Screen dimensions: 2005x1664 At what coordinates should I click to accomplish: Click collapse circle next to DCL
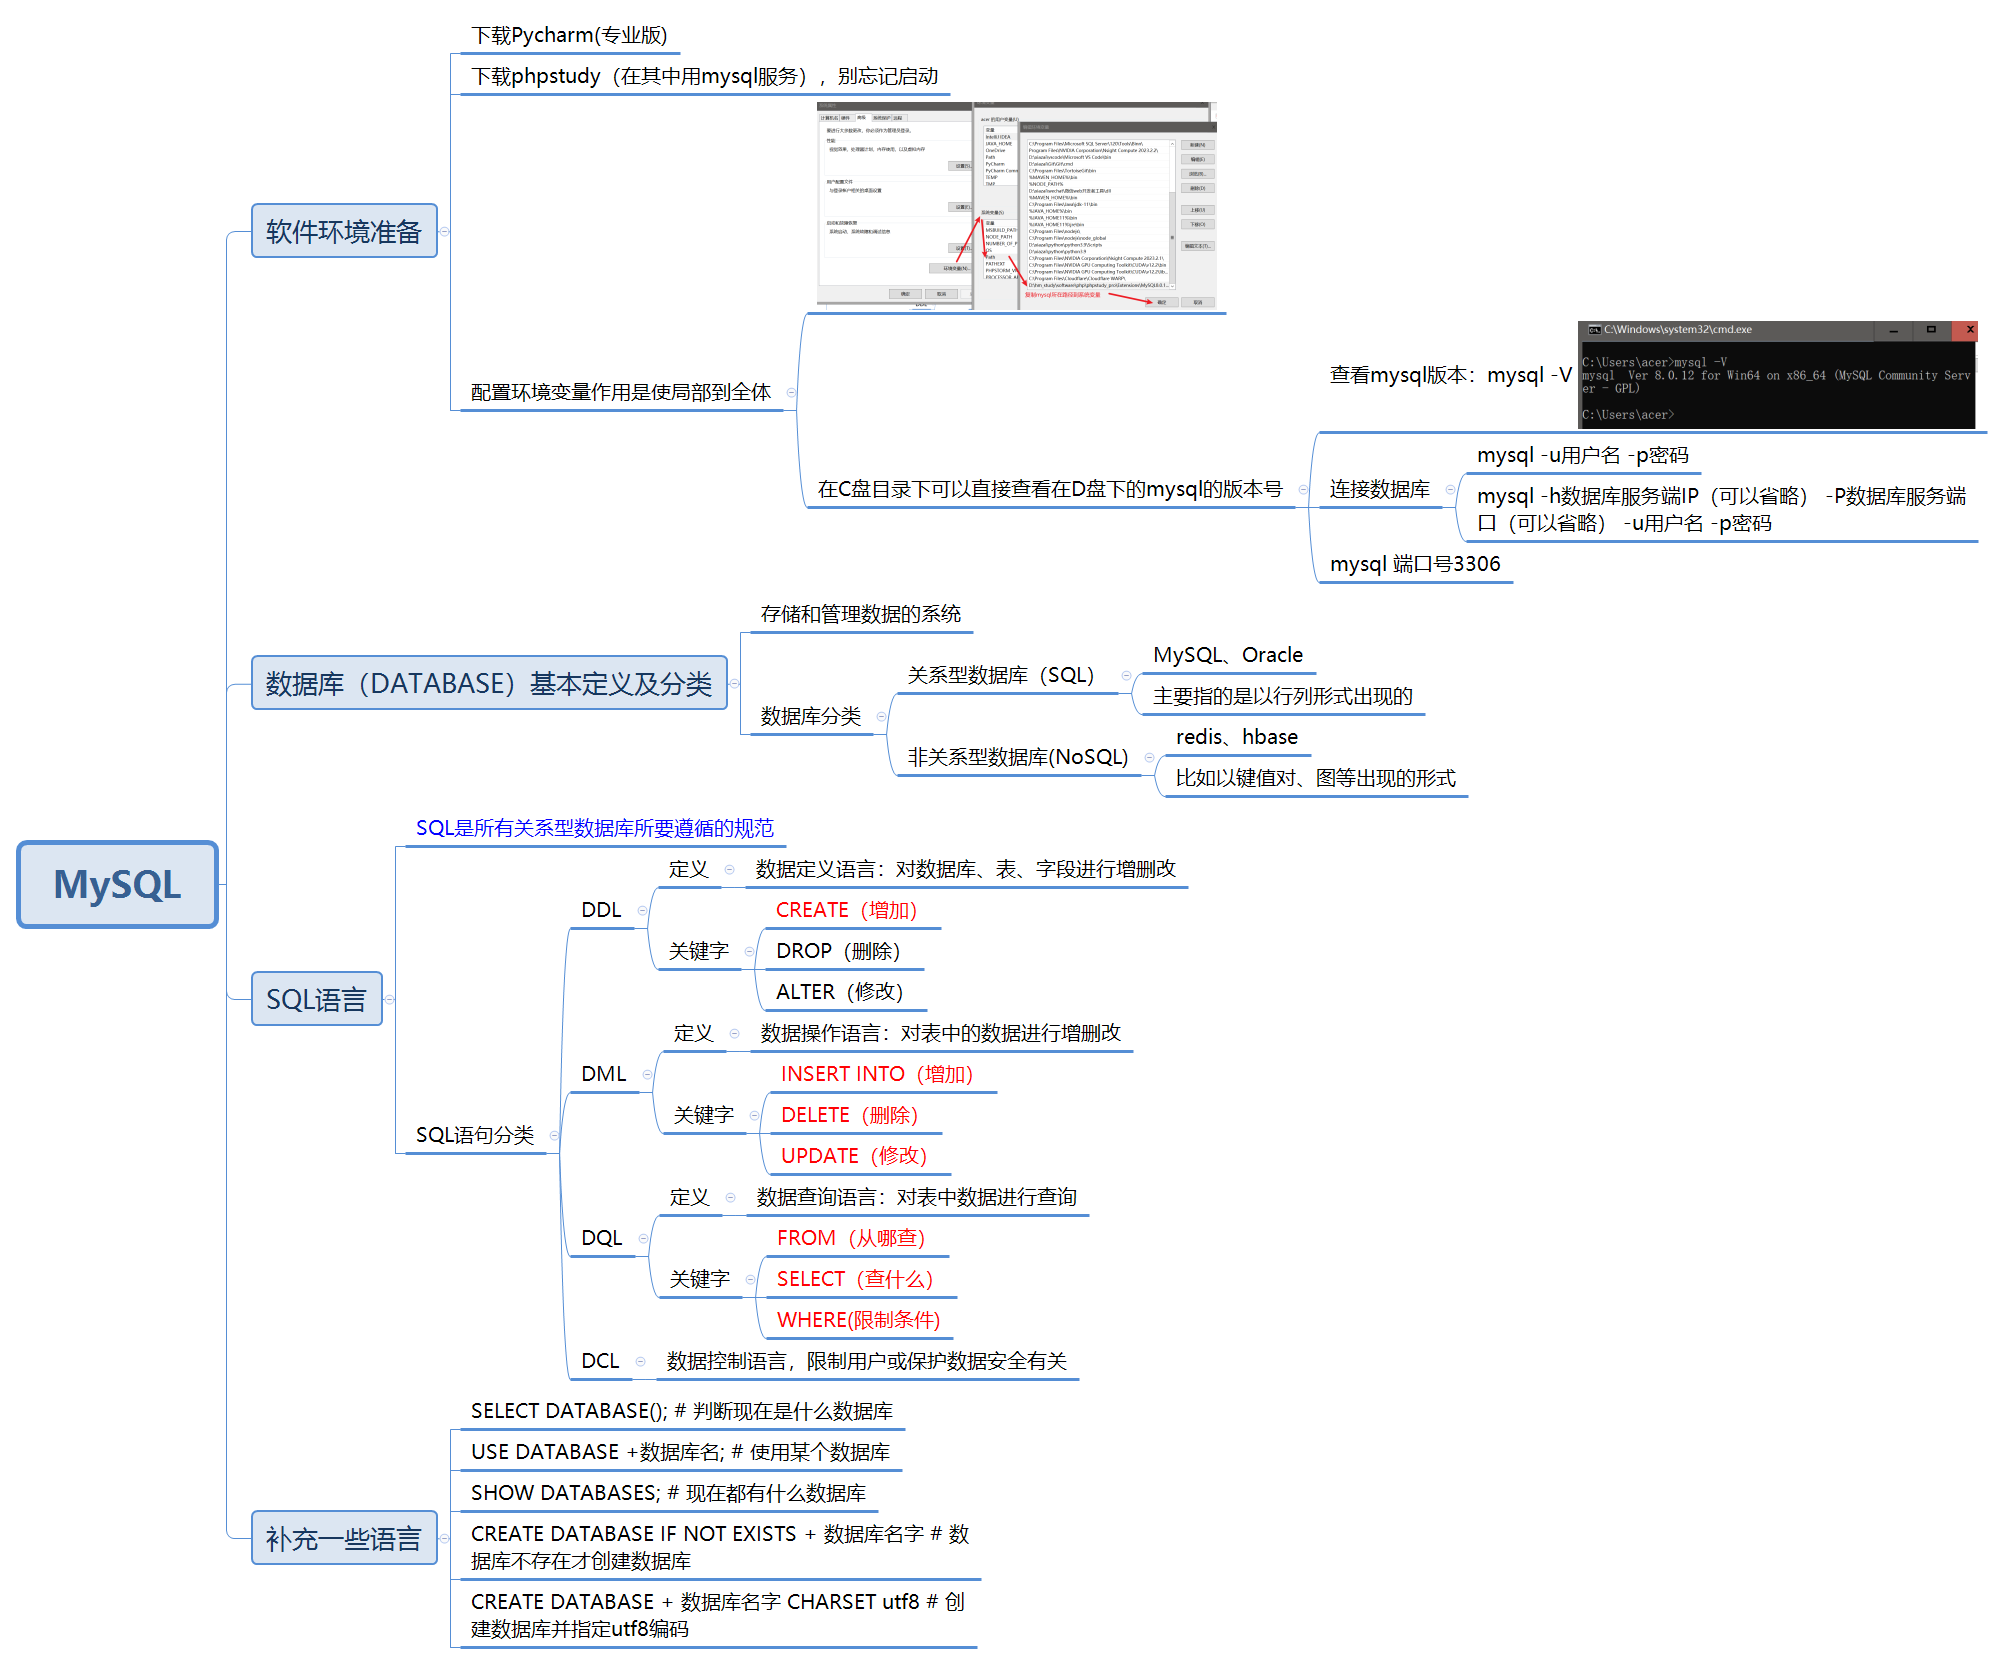[x=640, y=1361]
